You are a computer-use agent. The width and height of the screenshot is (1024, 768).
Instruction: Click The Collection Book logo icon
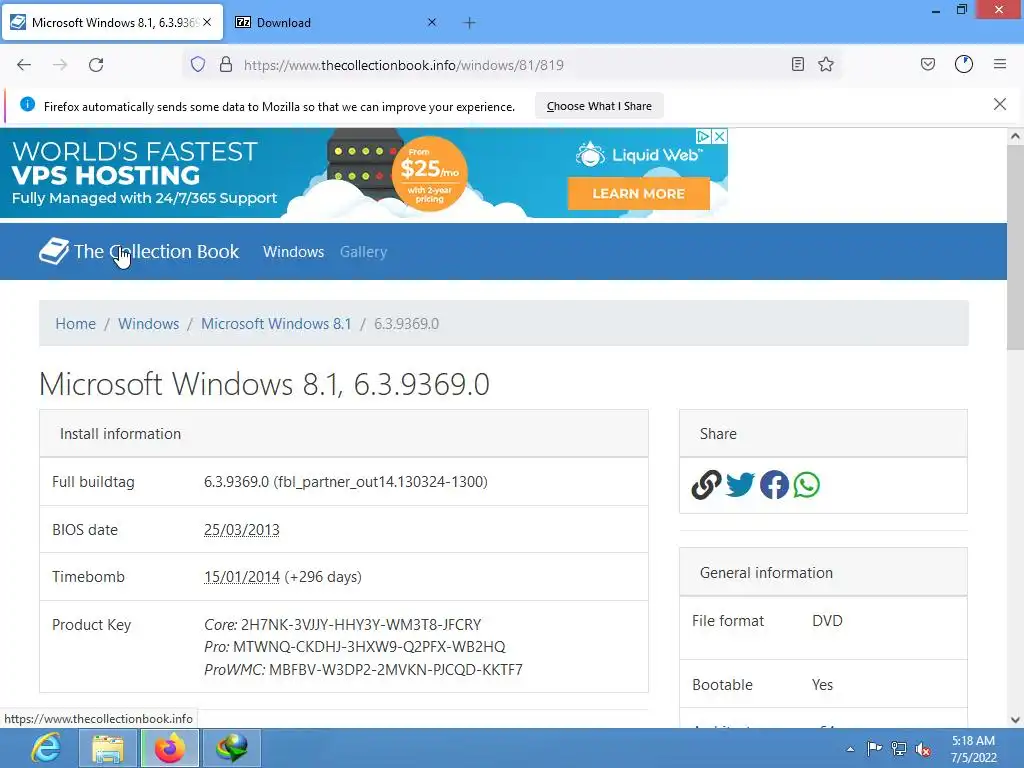click(54, 251)
